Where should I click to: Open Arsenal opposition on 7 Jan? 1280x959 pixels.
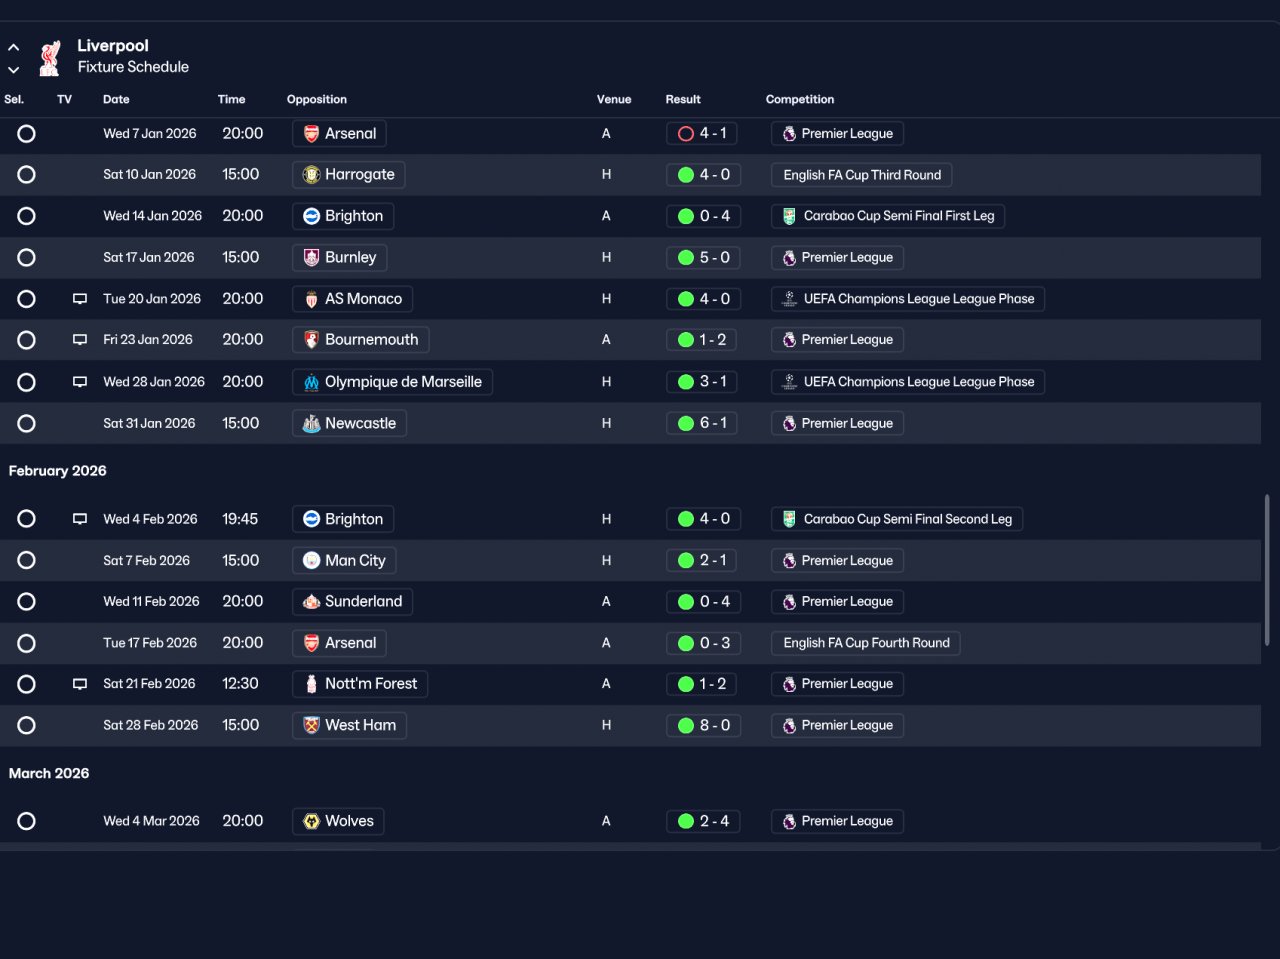click(339, 133)
